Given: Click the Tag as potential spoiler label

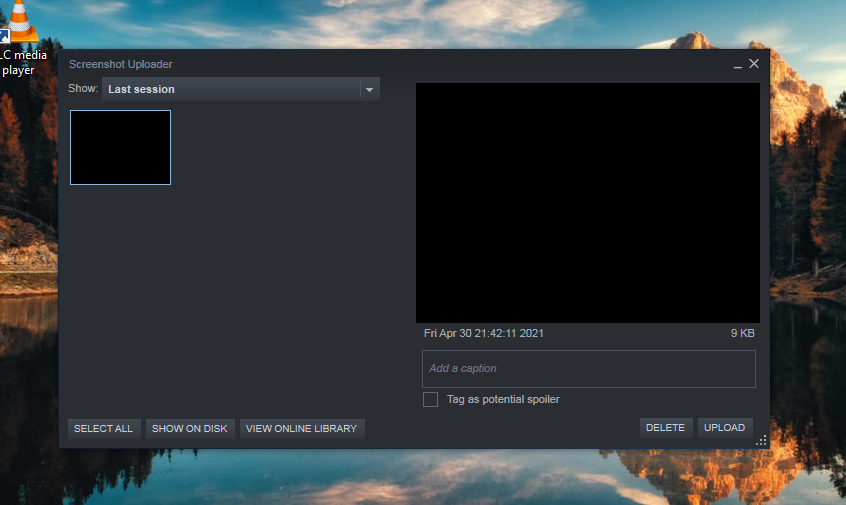Looking at the screenshot, I should pos(503,400).
